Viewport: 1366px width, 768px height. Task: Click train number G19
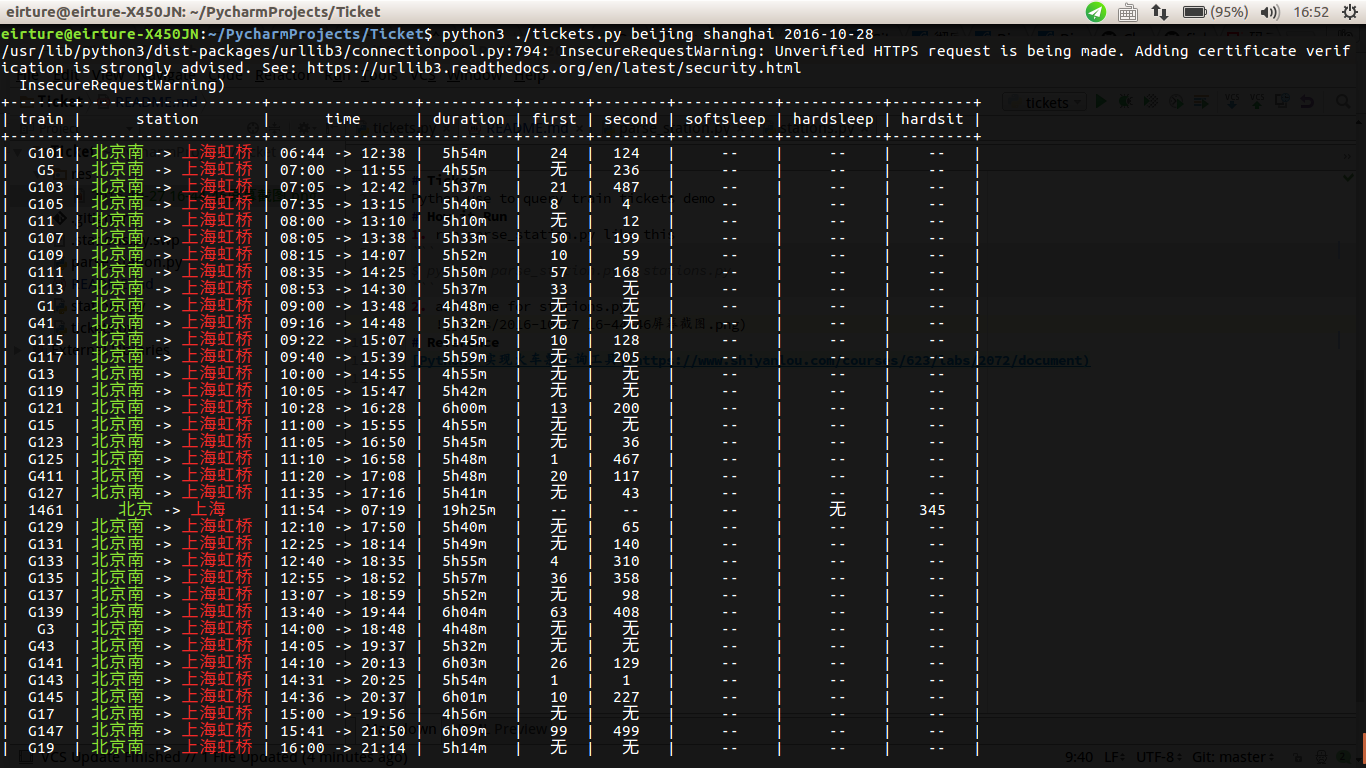click(x=41, y=748)
